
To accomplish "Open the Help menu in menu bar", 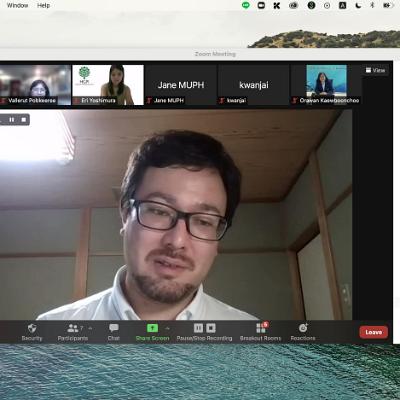I will tap(43, 5).
